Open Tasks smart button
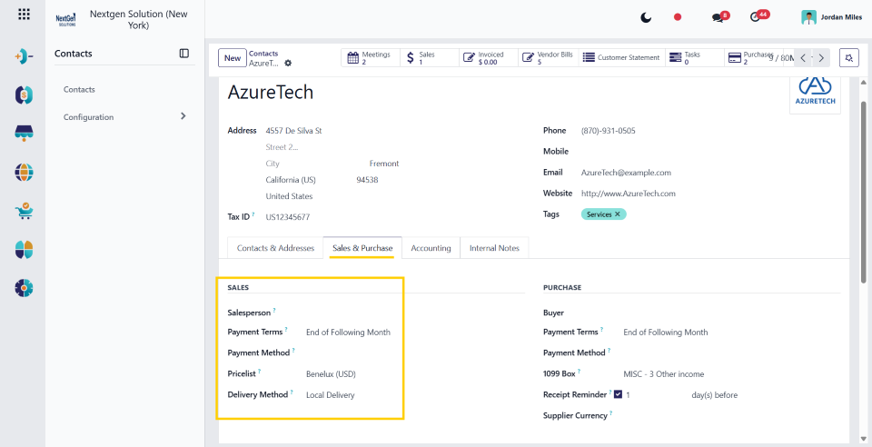Image resolution: width=872 pixels, height=447 pixels. 695,58
